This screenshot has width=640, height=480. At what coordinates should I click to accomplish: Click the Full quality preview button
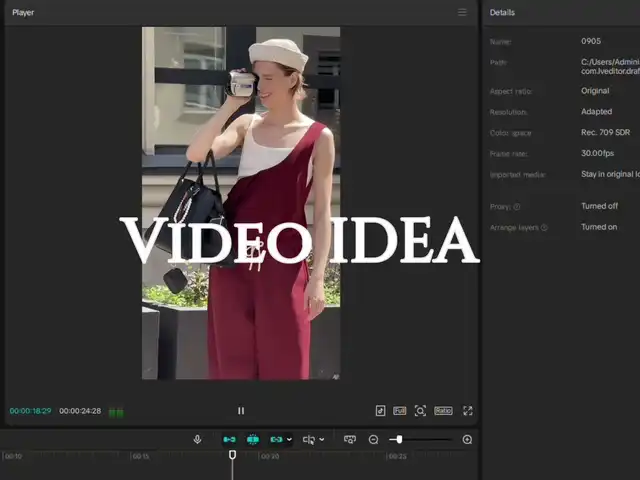click(399, 411)
